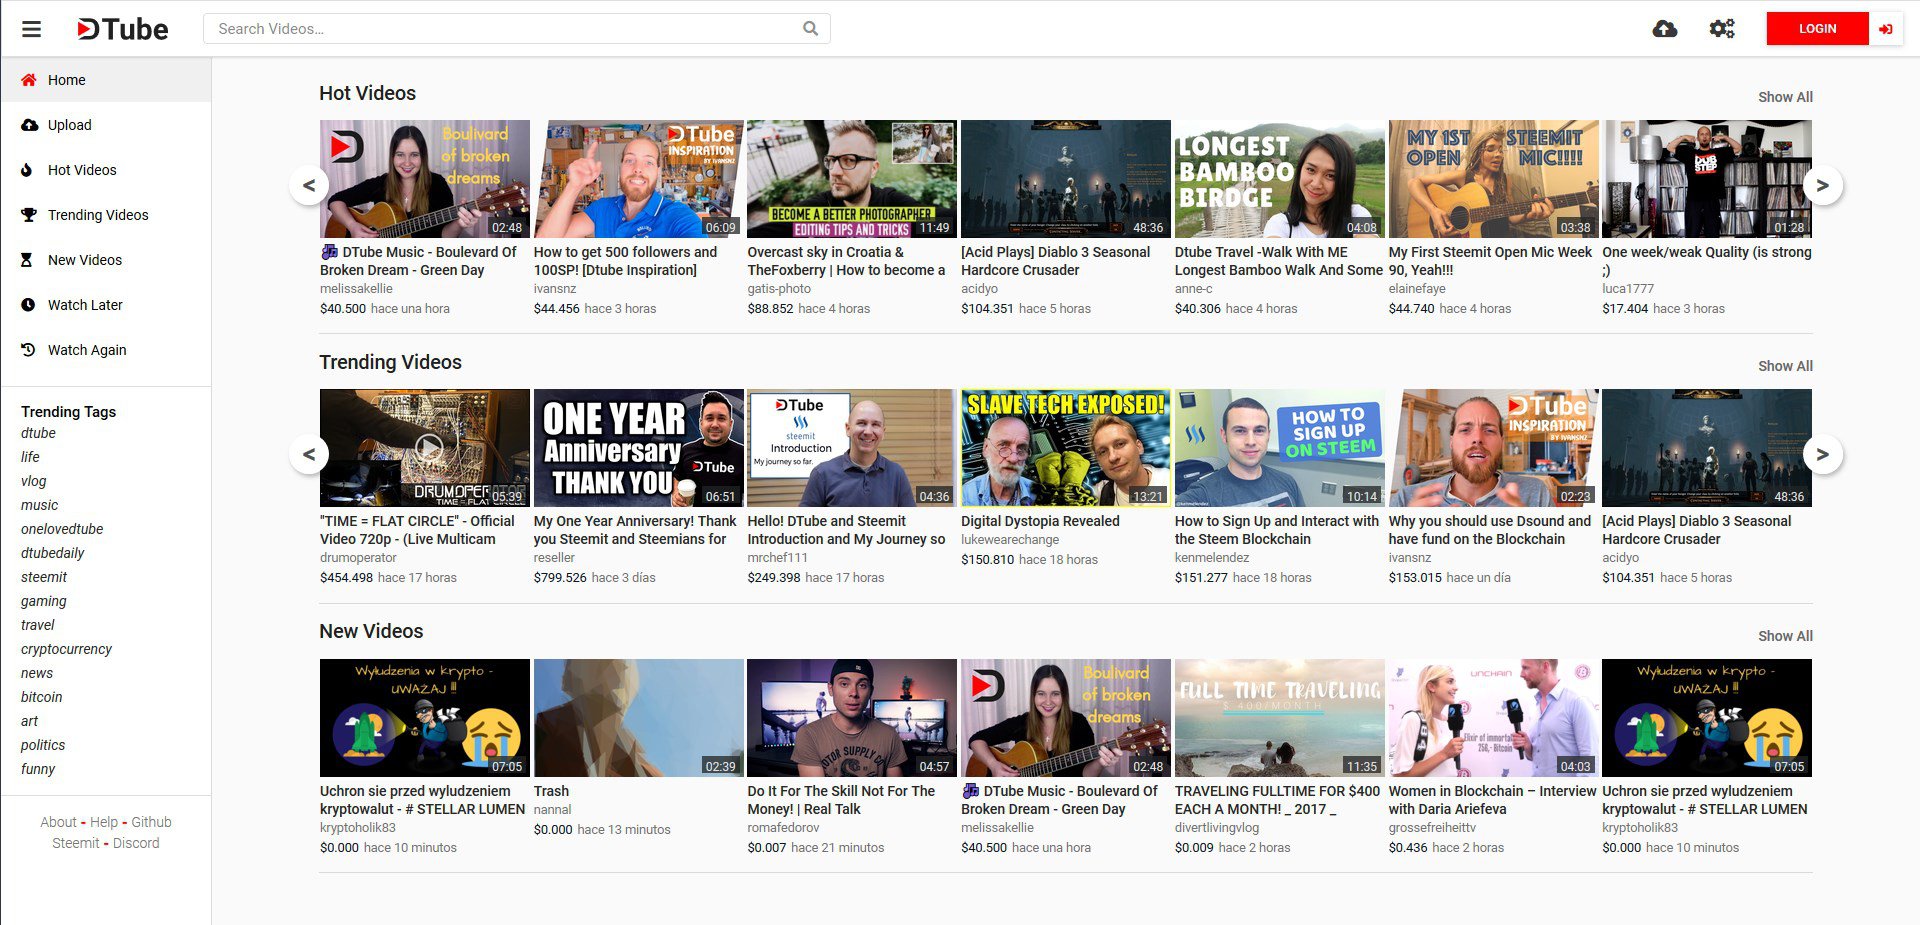Click the Home house icon in sidebar

click(28, 80)
